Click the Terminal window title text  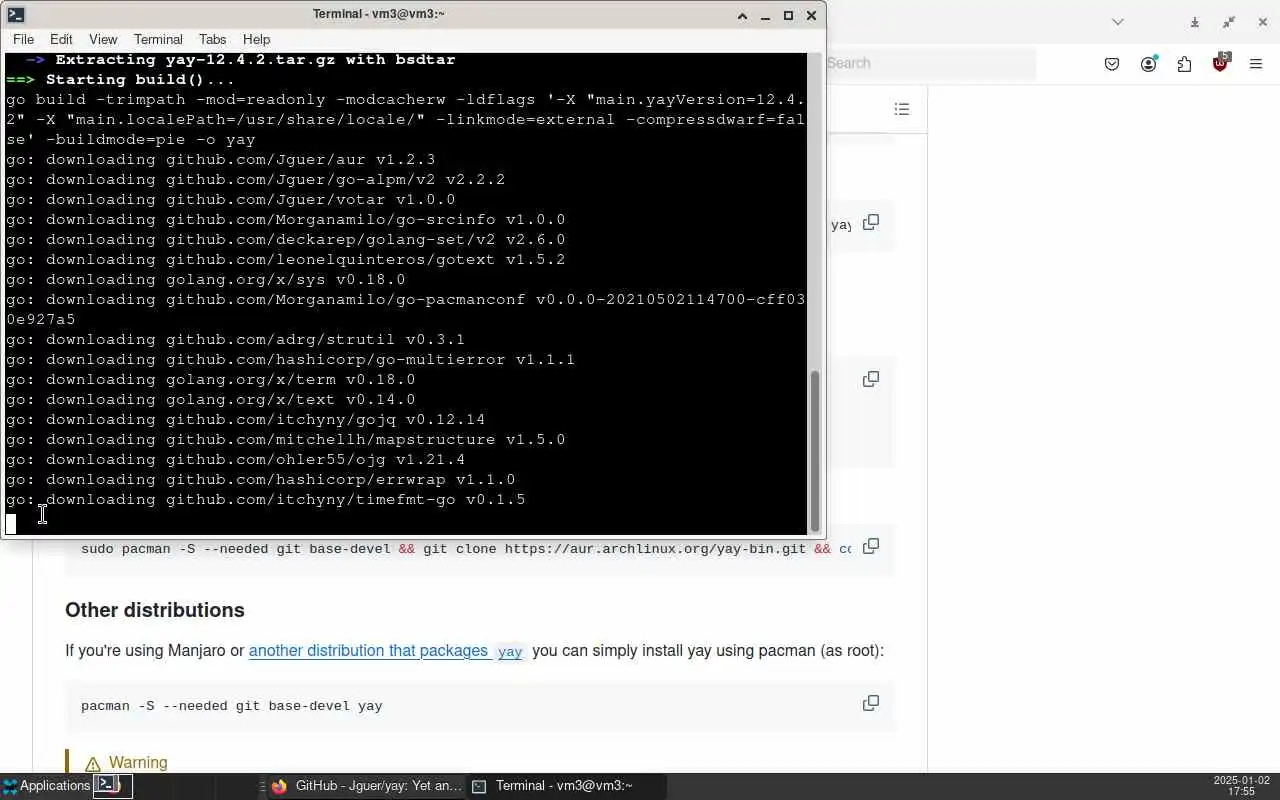click(x=379, y=14)
